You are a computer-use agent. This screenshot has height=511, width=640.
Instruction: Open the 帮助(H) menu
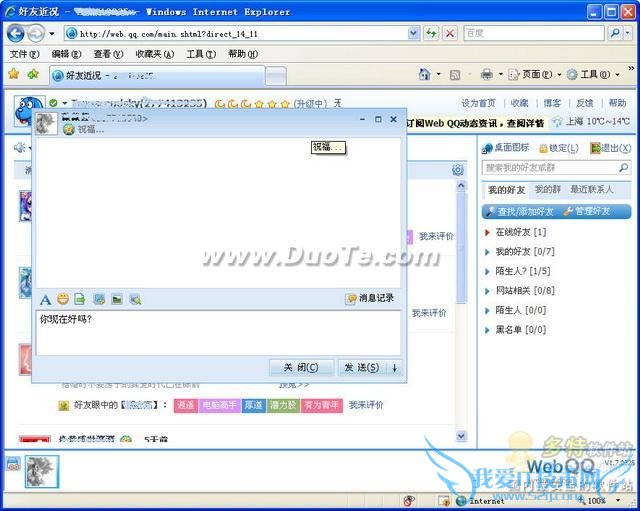pyautogui.click(x=243, y=54)
